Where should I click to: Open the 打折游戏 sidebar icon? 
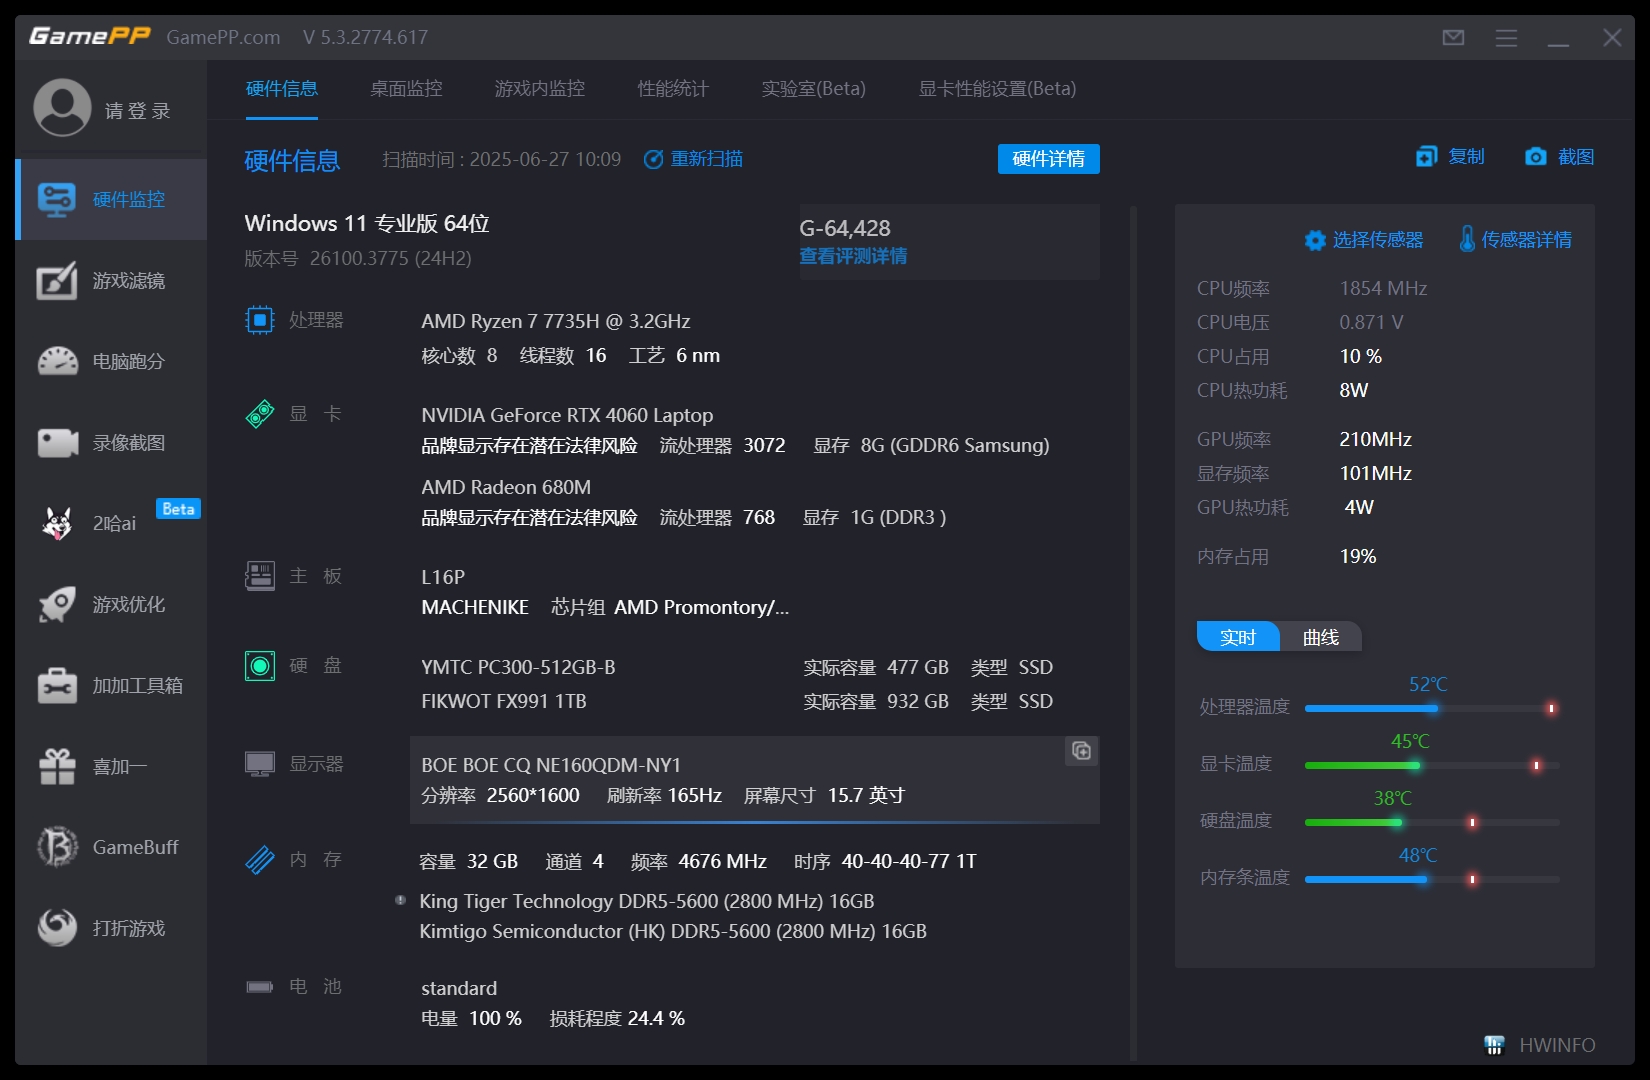57,928
